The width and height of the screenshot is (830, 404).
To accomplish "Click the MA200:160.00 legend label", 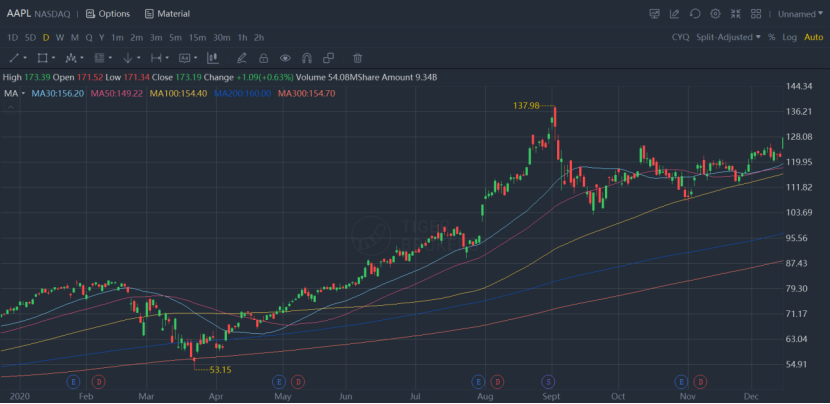I will (242, 93).
